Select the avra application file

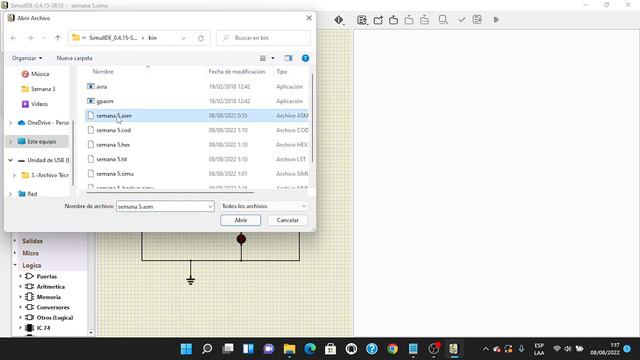click(x=197, y=87)
